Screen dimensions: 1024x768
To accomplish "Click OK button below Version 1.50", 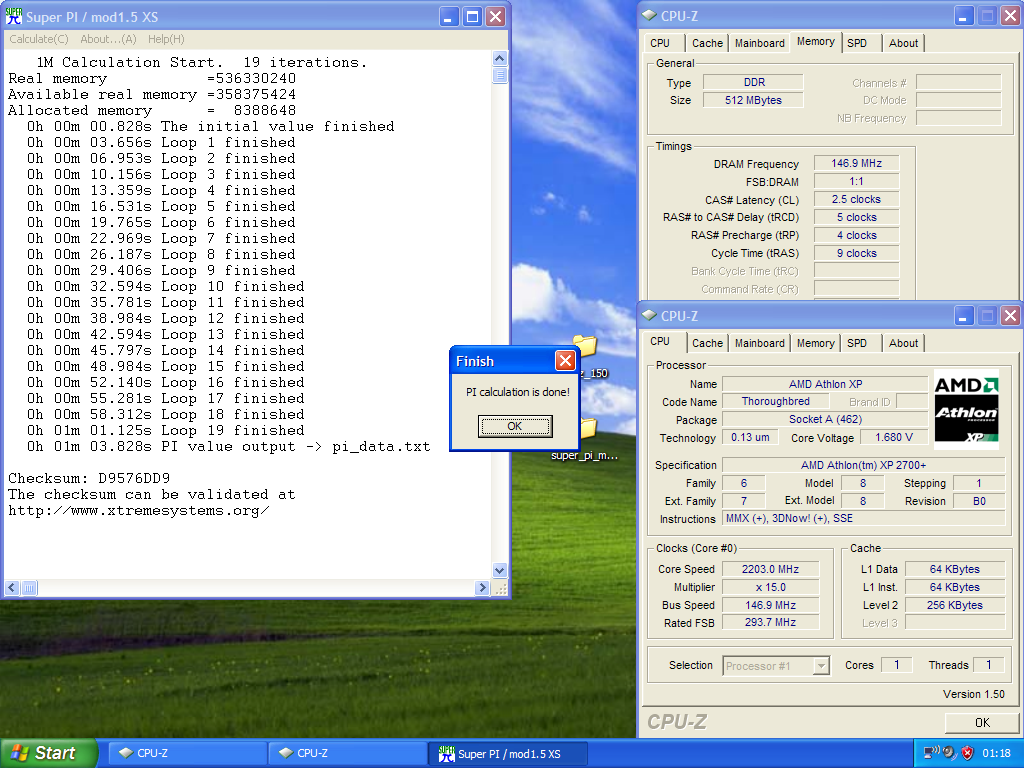I will (981, 722).
